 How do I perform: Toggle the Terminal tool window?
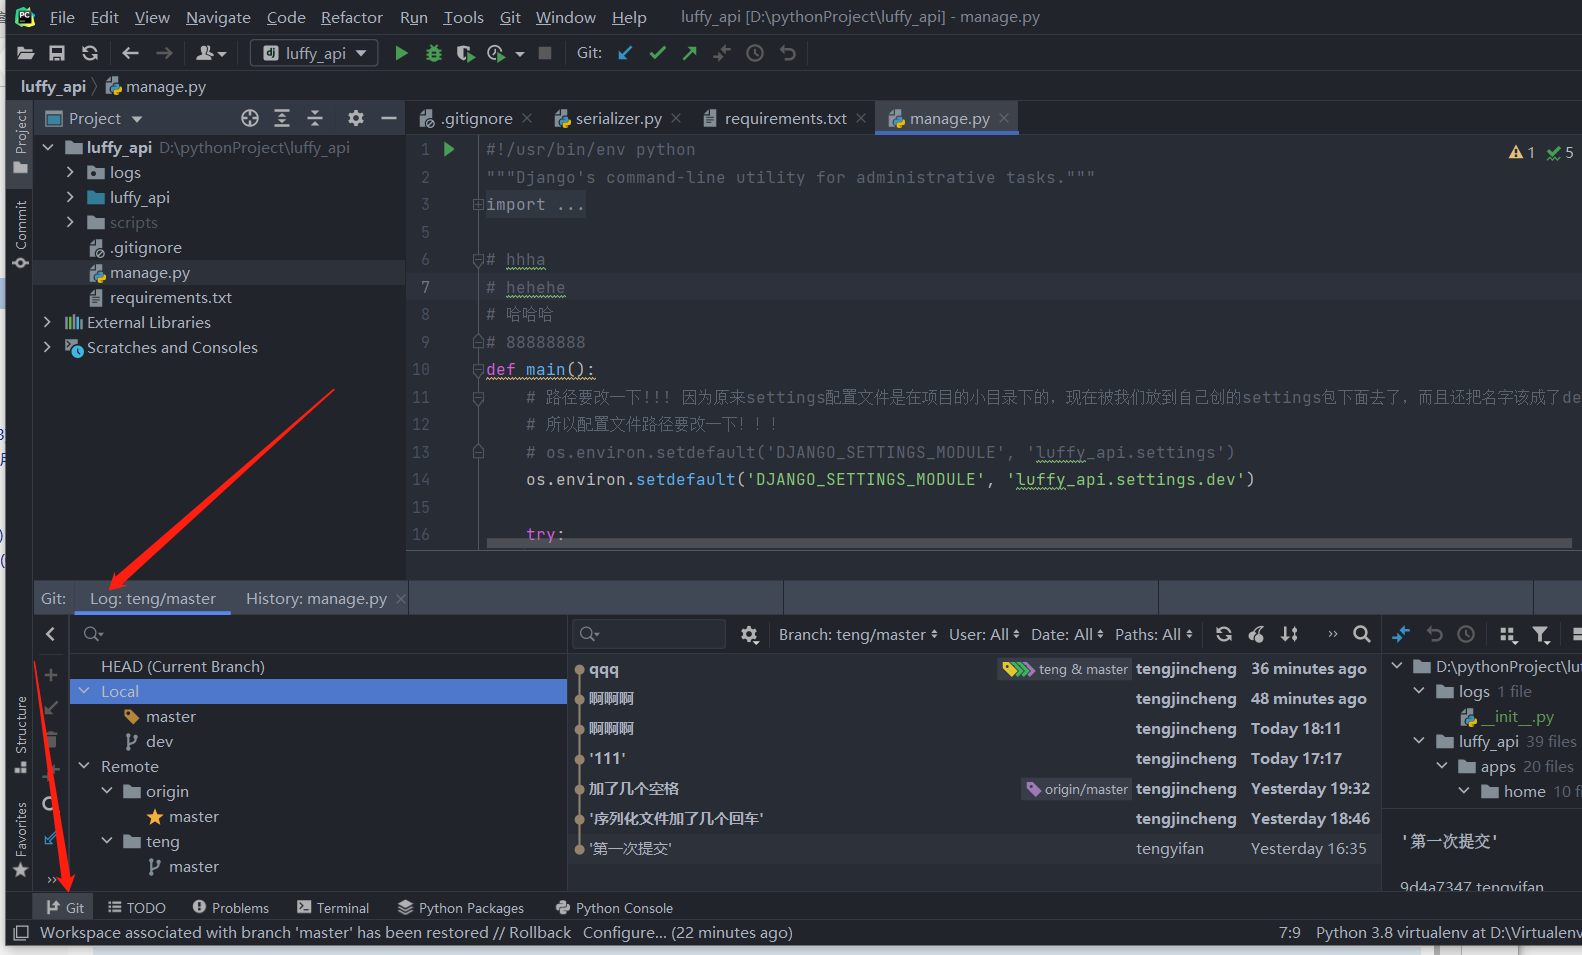point(333,907)
